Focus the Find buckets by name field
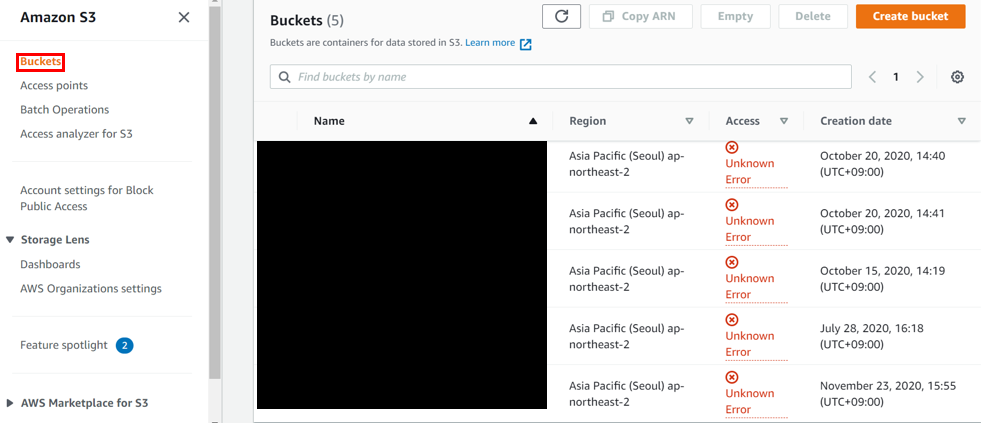The height and width of the screenshot is (423, 981). click(561, 77)
